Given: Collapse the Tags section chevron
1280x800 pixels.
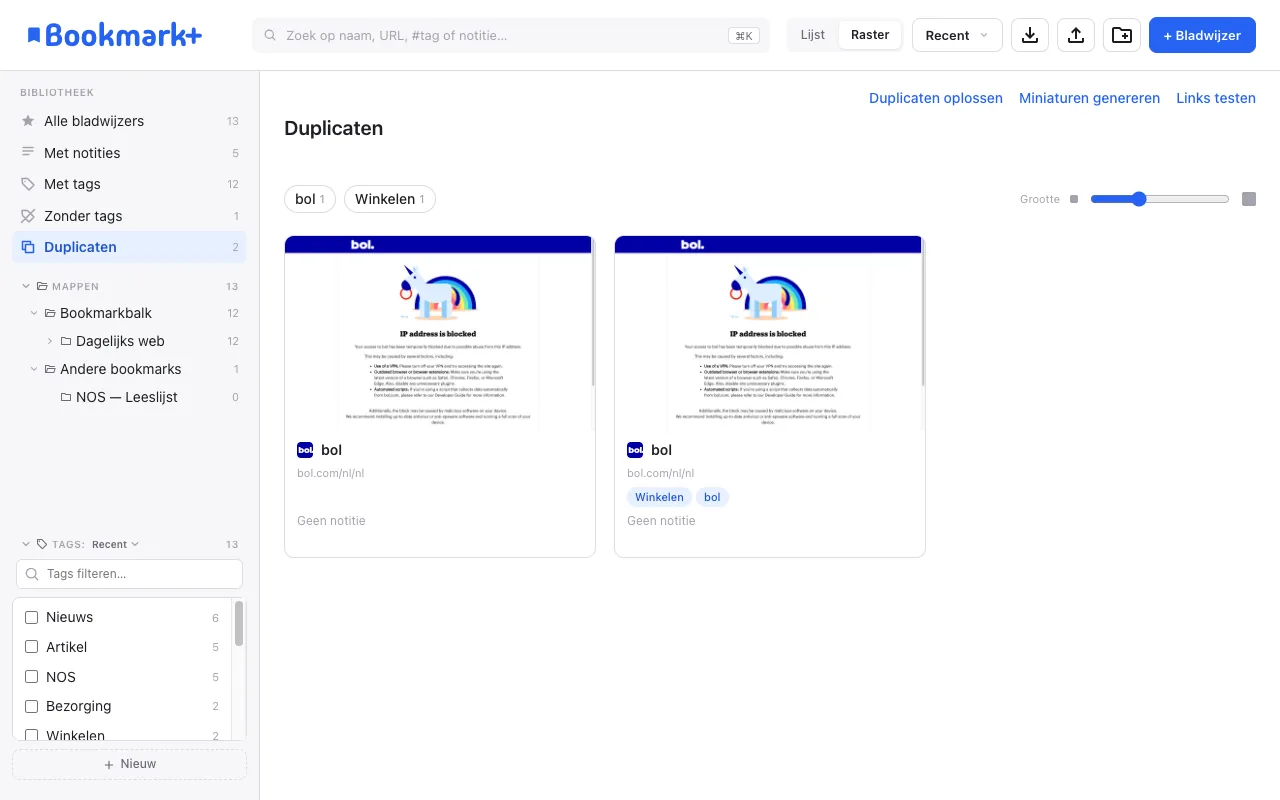Looking at the screenshot, I should coord(26,545).
